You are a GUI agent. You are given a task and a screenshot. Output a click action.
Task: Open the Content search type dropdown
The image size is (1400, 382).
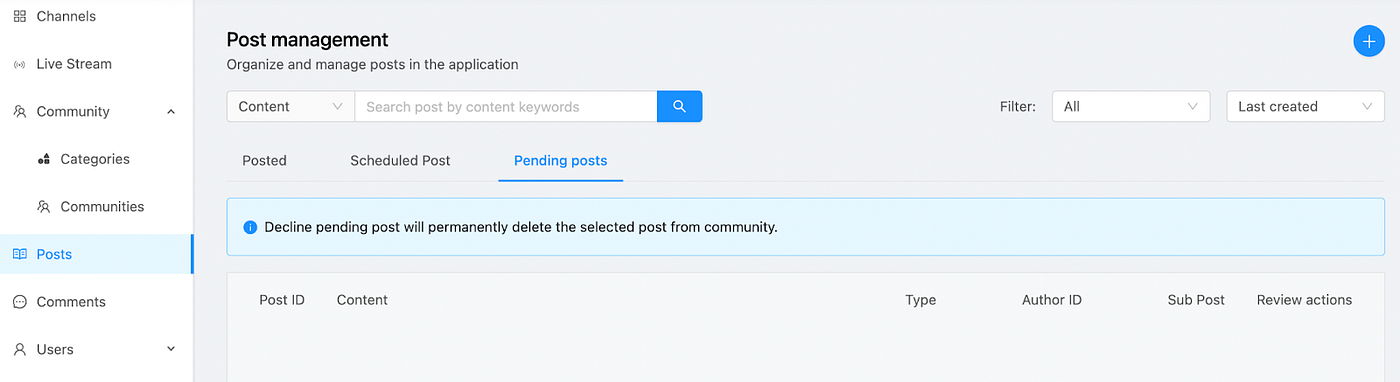point(290,106)
